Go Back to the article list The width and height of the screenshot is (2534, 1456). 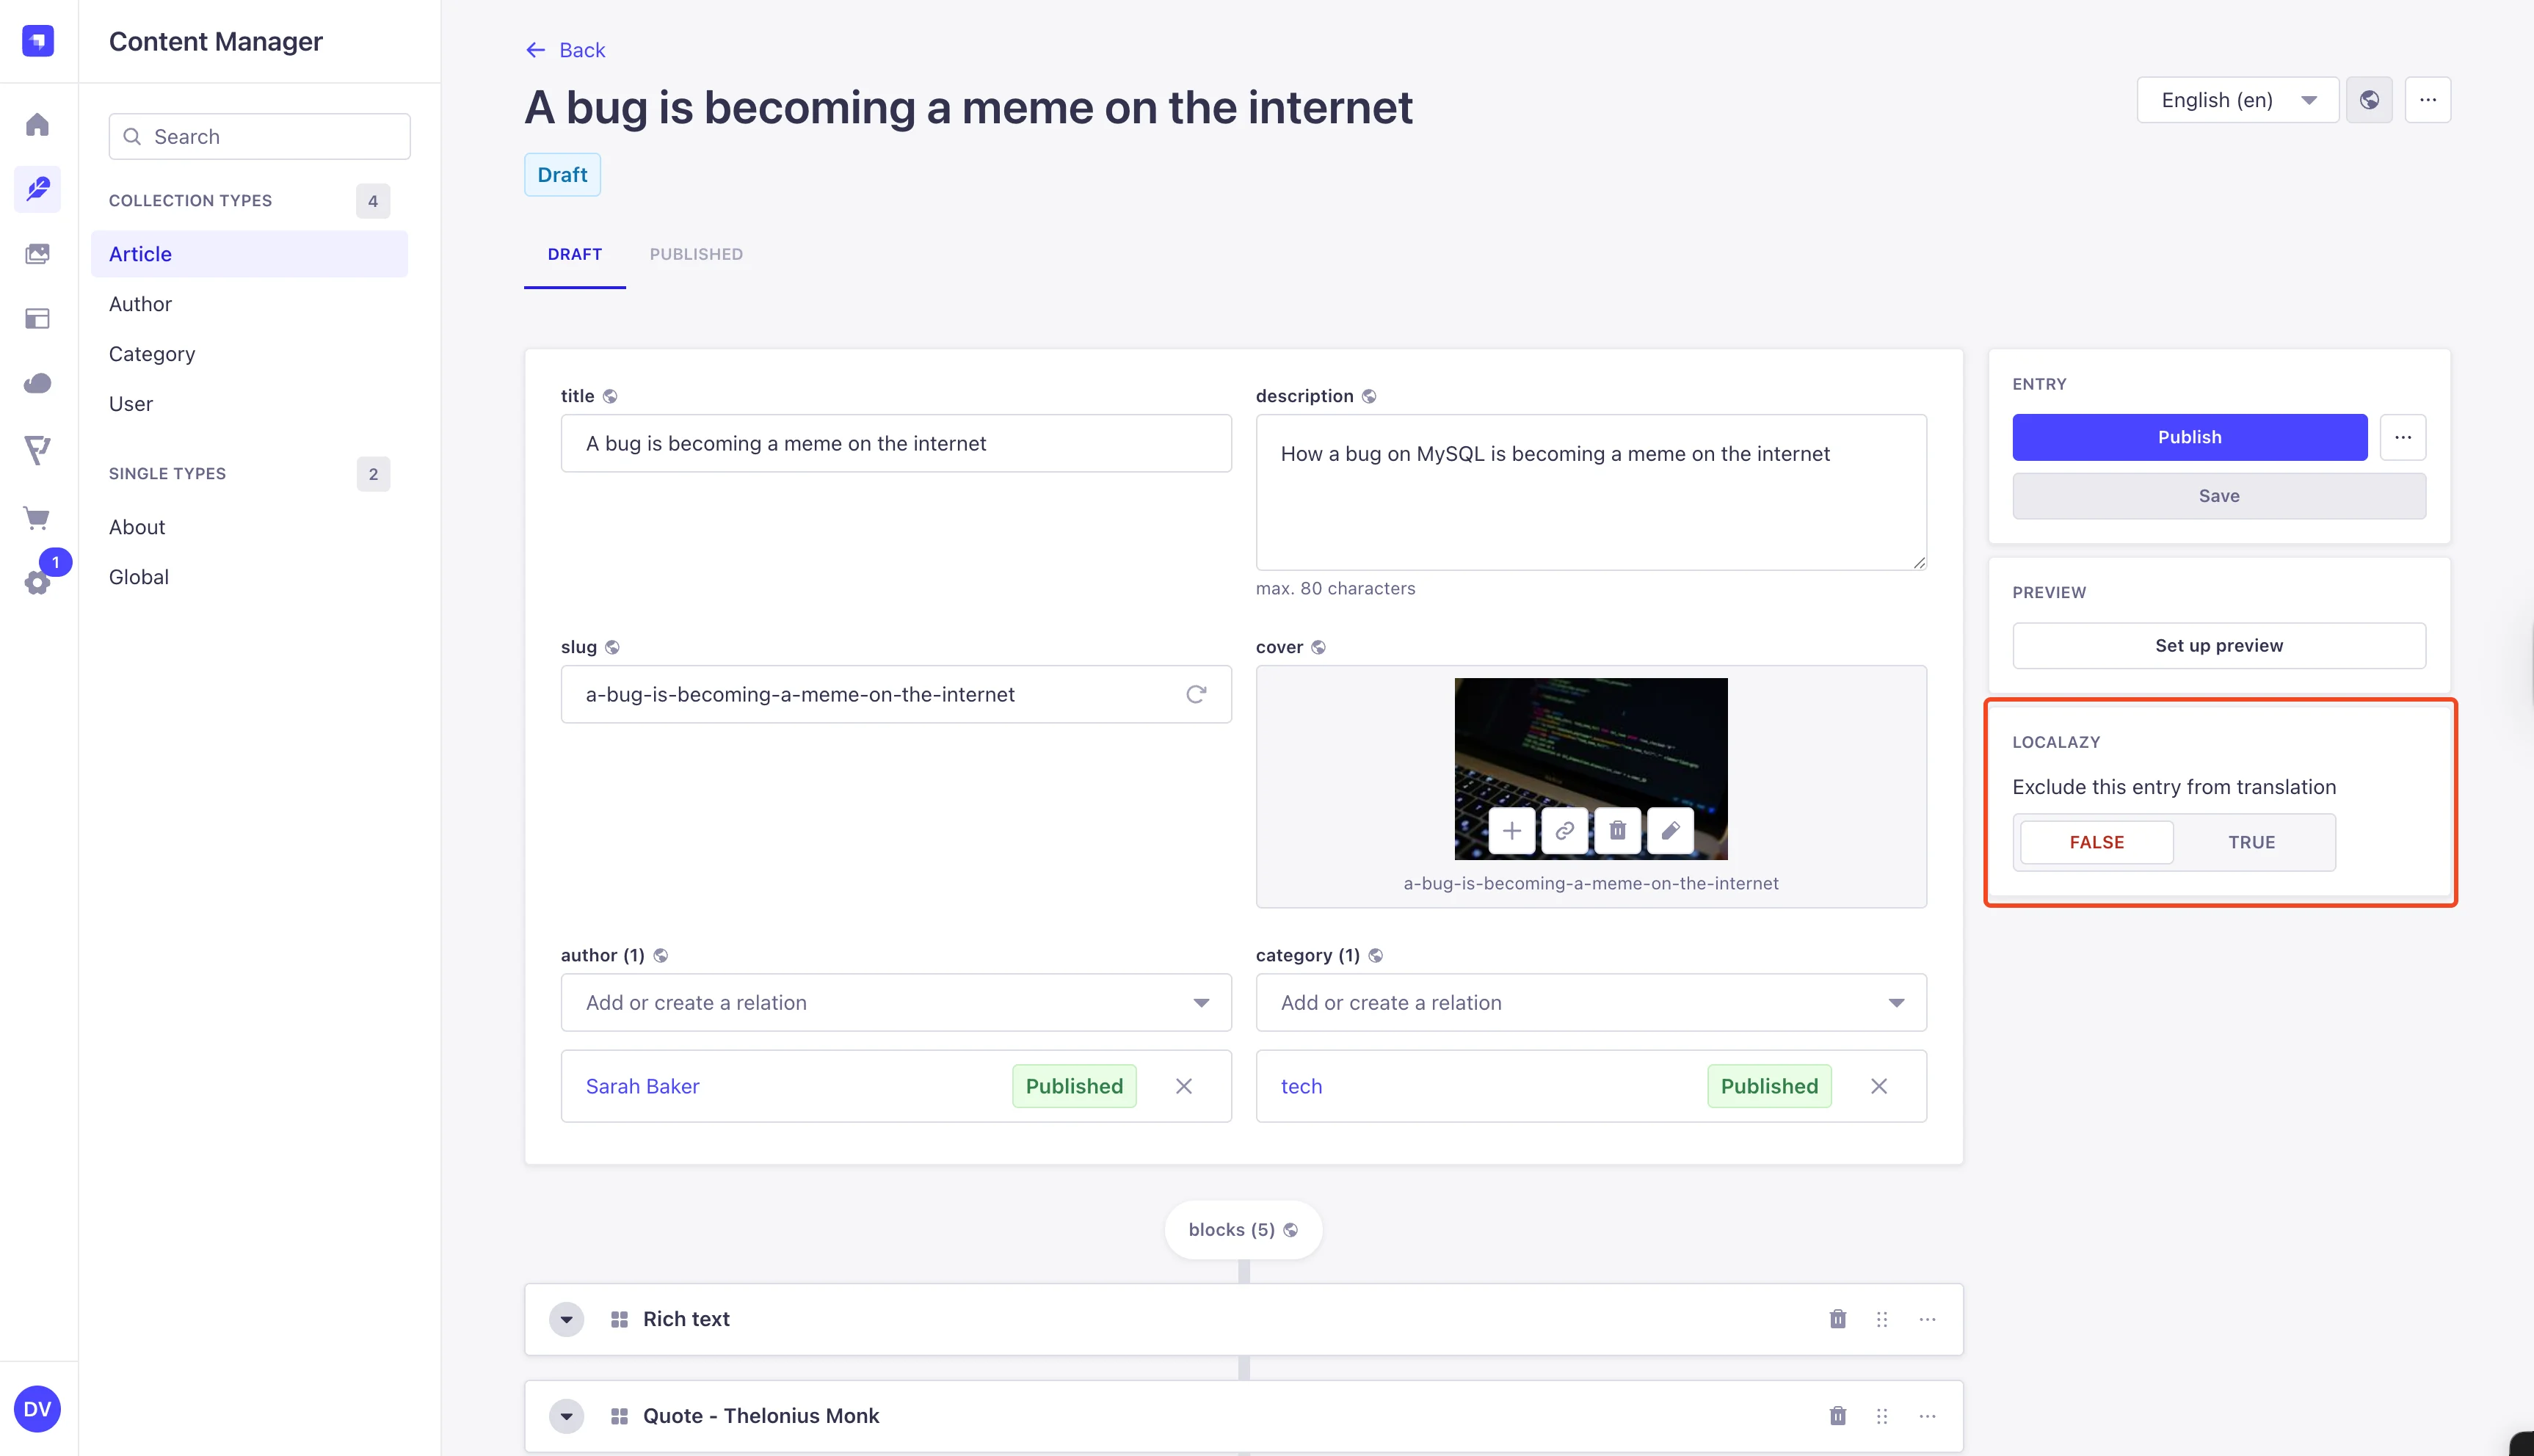coord(566,50)
